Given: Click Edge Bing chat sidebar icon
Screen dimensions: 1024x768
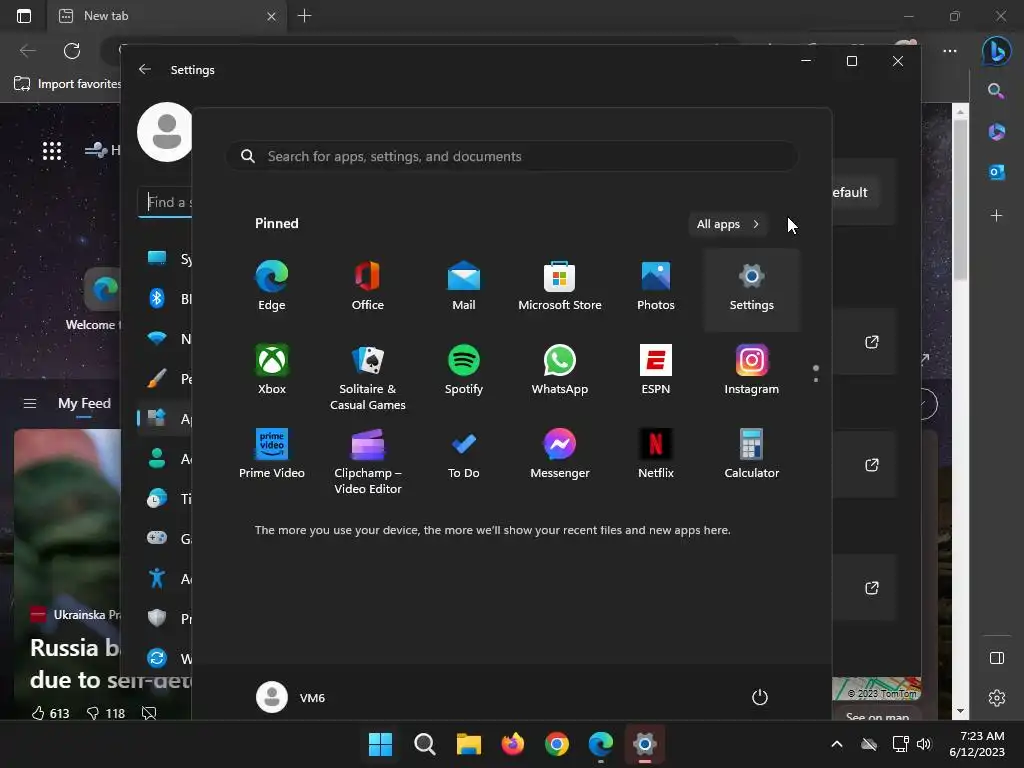Looking at the screenshot, I should pyautogui.click(x=997, y=51).
